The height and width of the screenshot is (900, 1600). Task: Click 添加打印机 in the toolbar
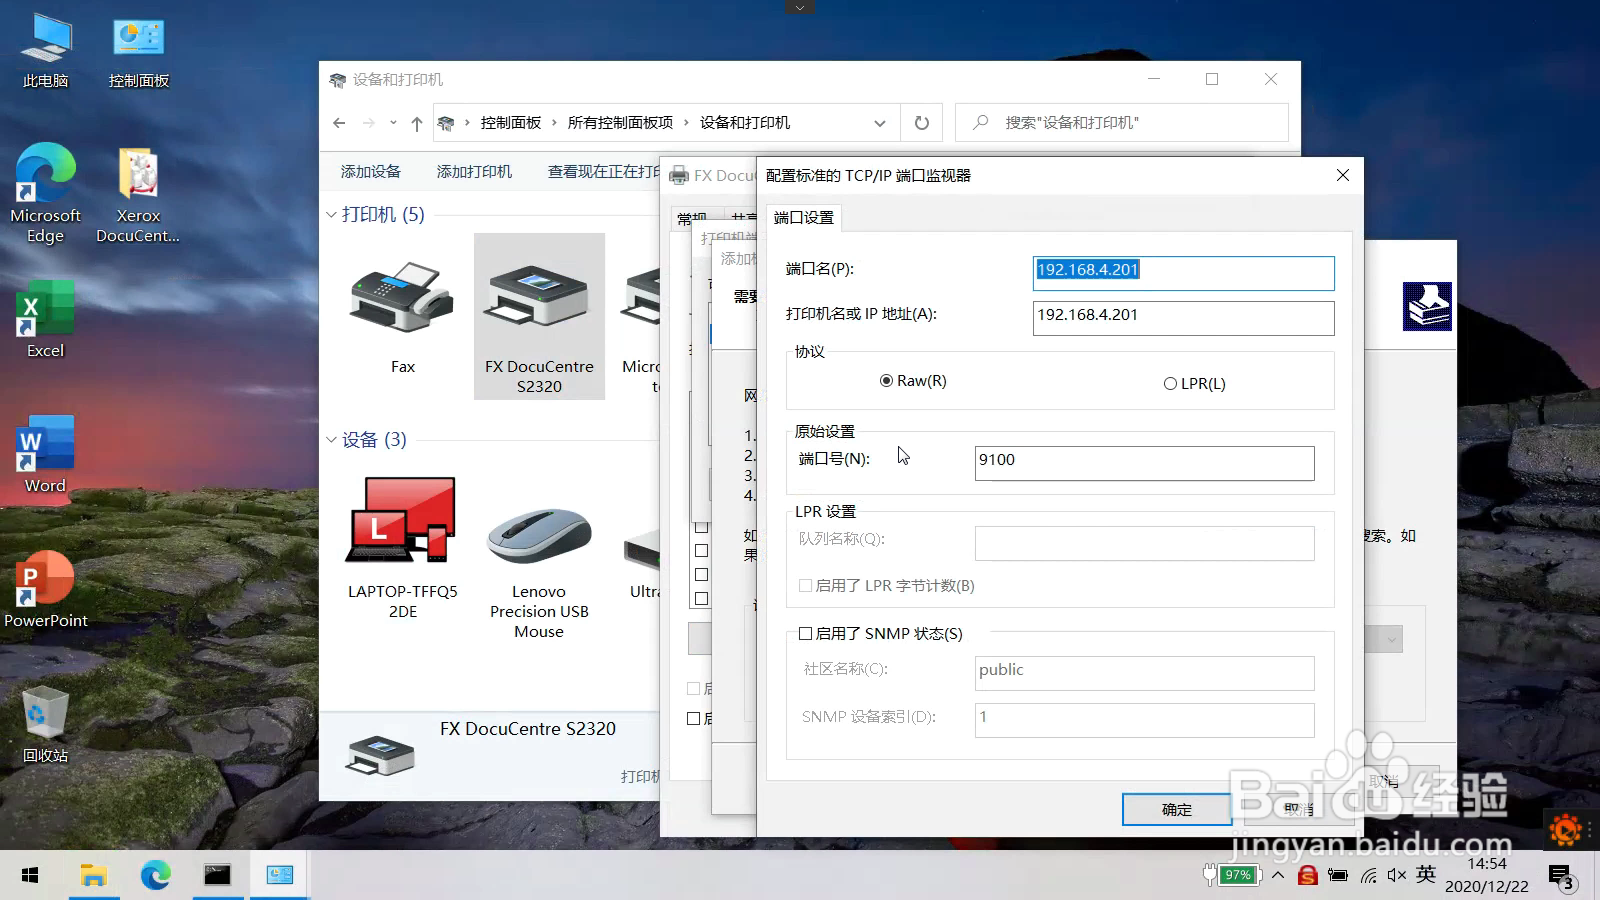[x=474, y=172]
